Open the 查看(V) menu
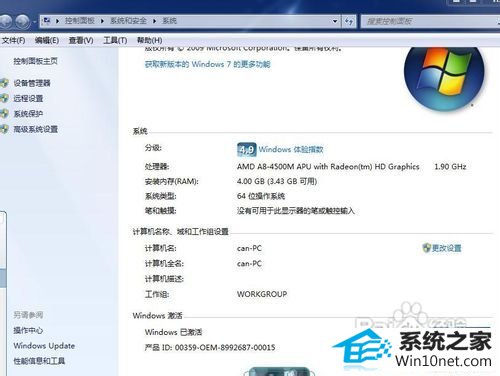500x376 pixels. coord(81,40)
